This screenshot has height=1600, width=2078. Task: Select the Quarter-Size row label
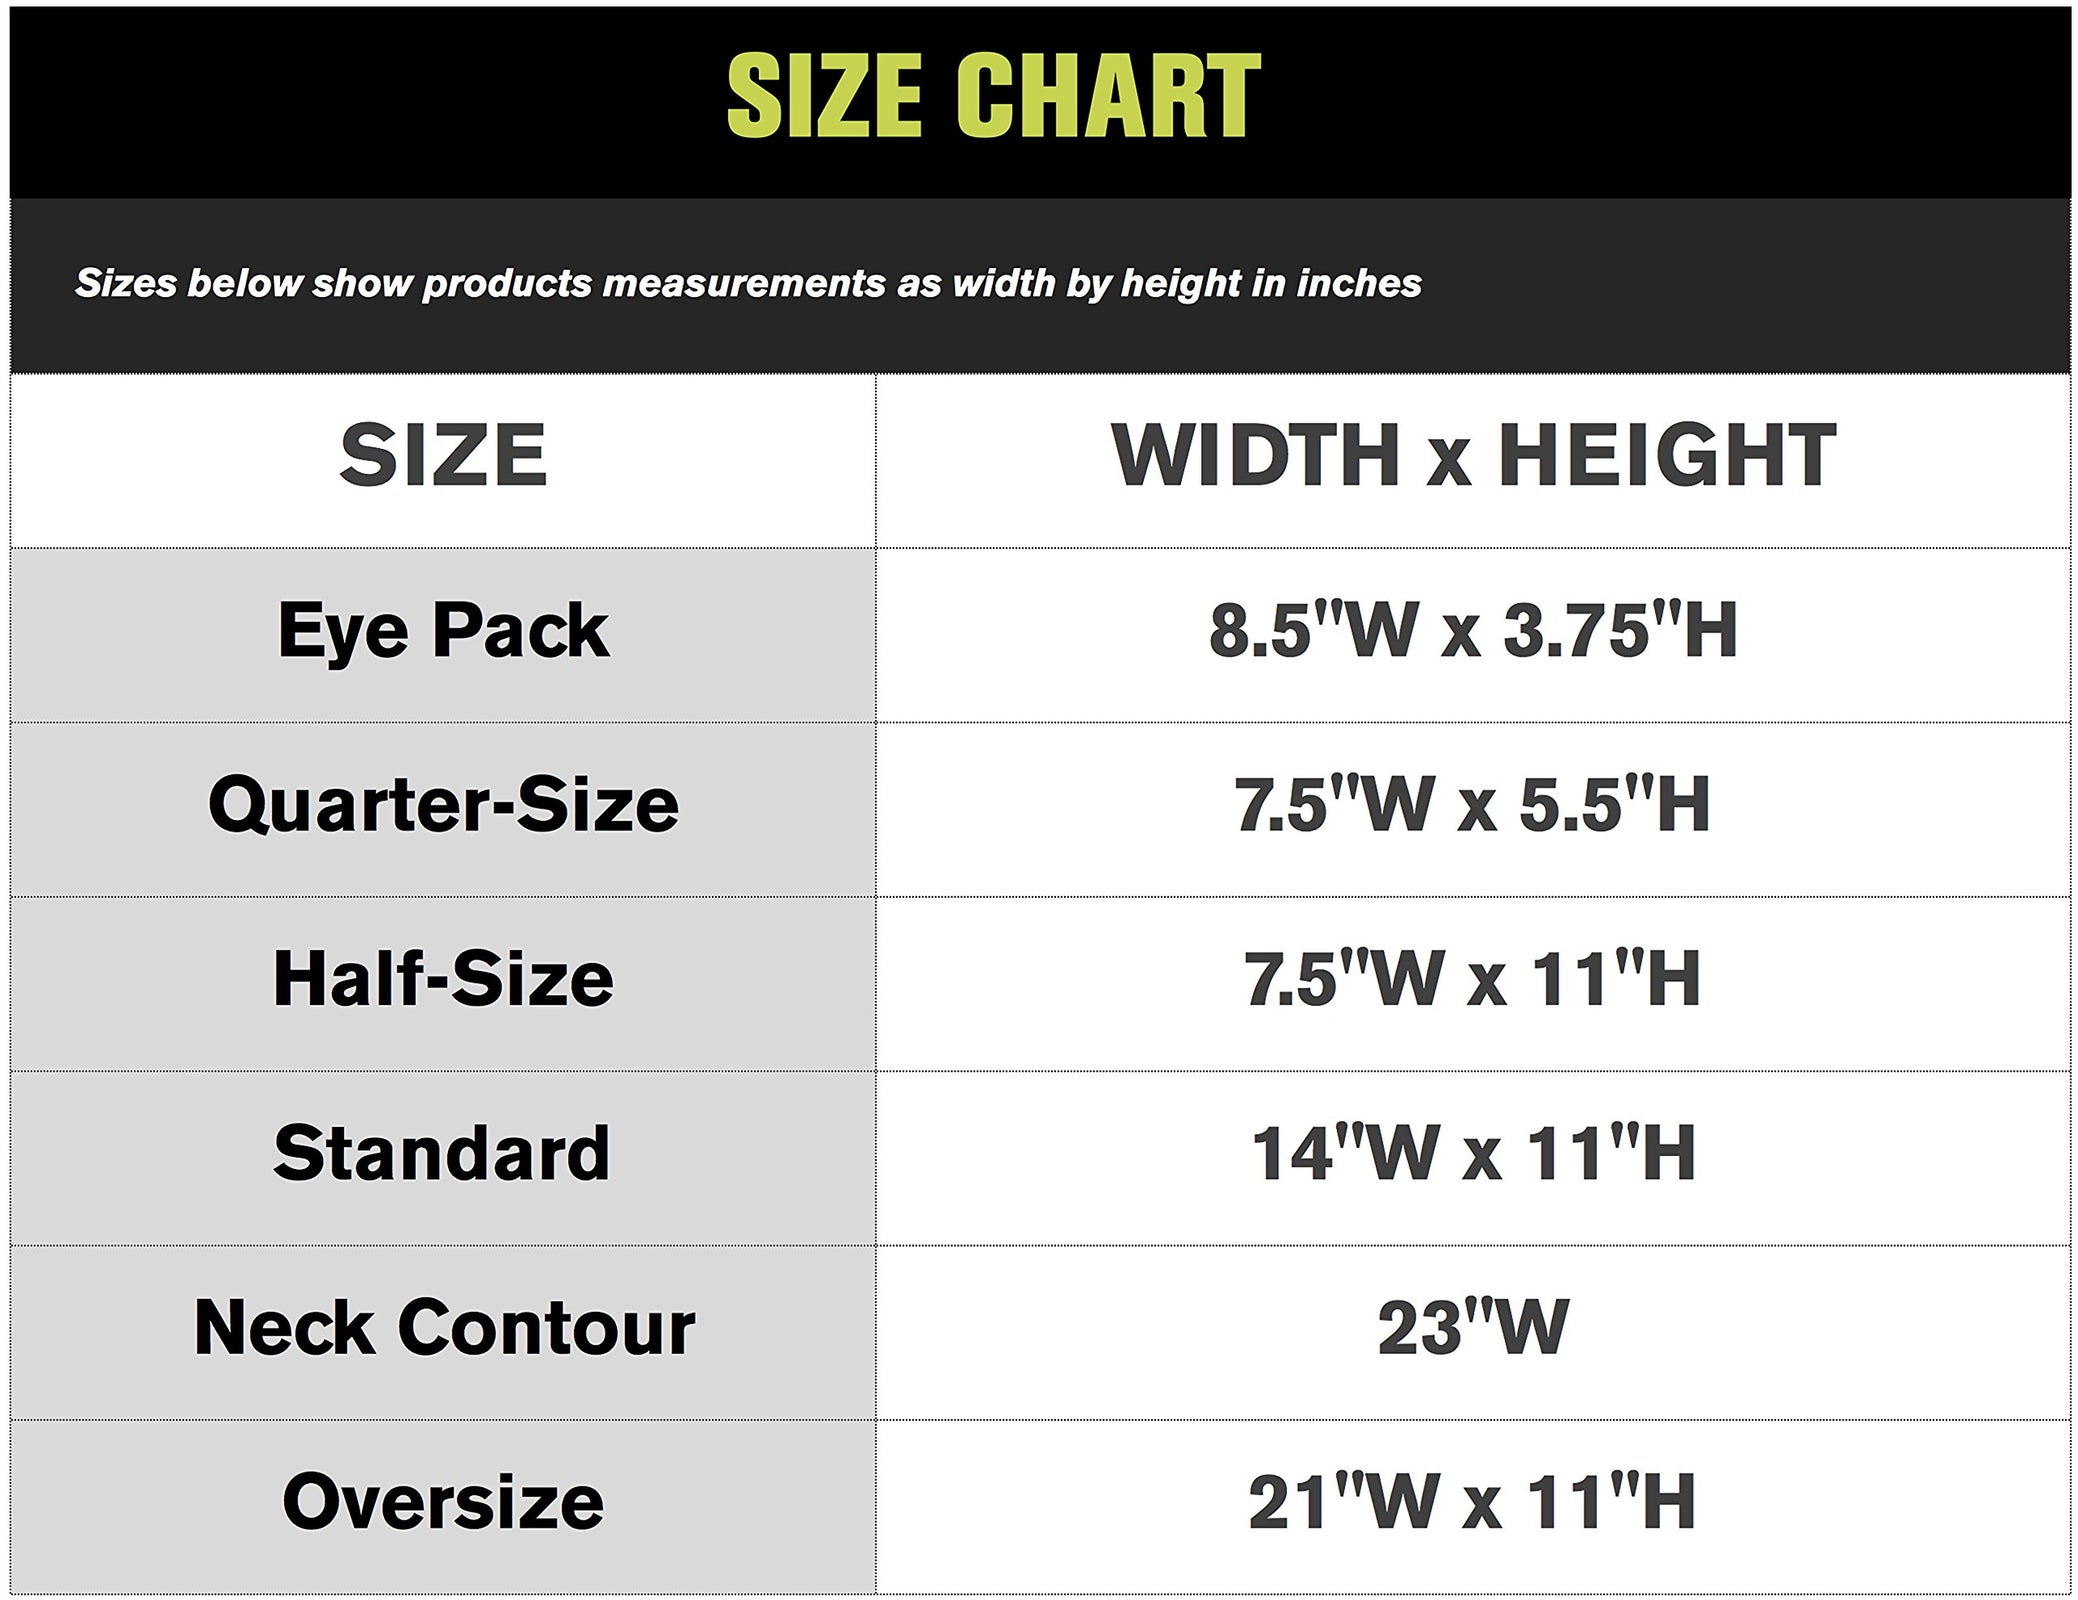pos(443,806)
